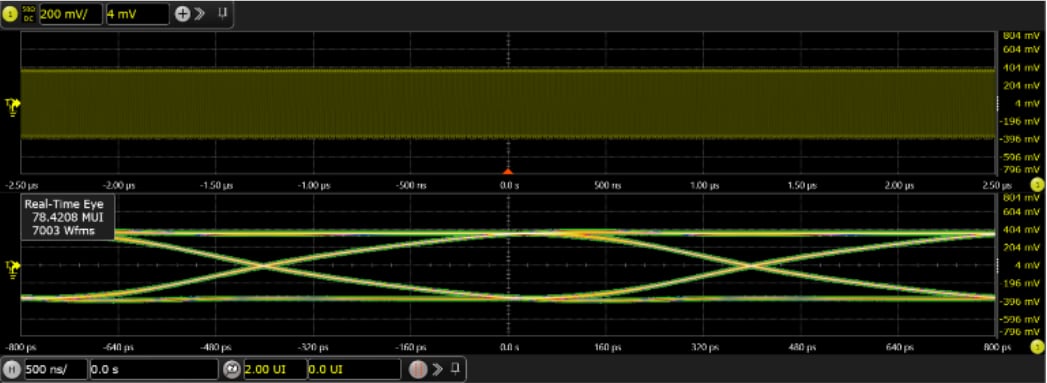Click the 78.4208 MUI readout
Screen dimensions: 1047x383
click(67, 218)
